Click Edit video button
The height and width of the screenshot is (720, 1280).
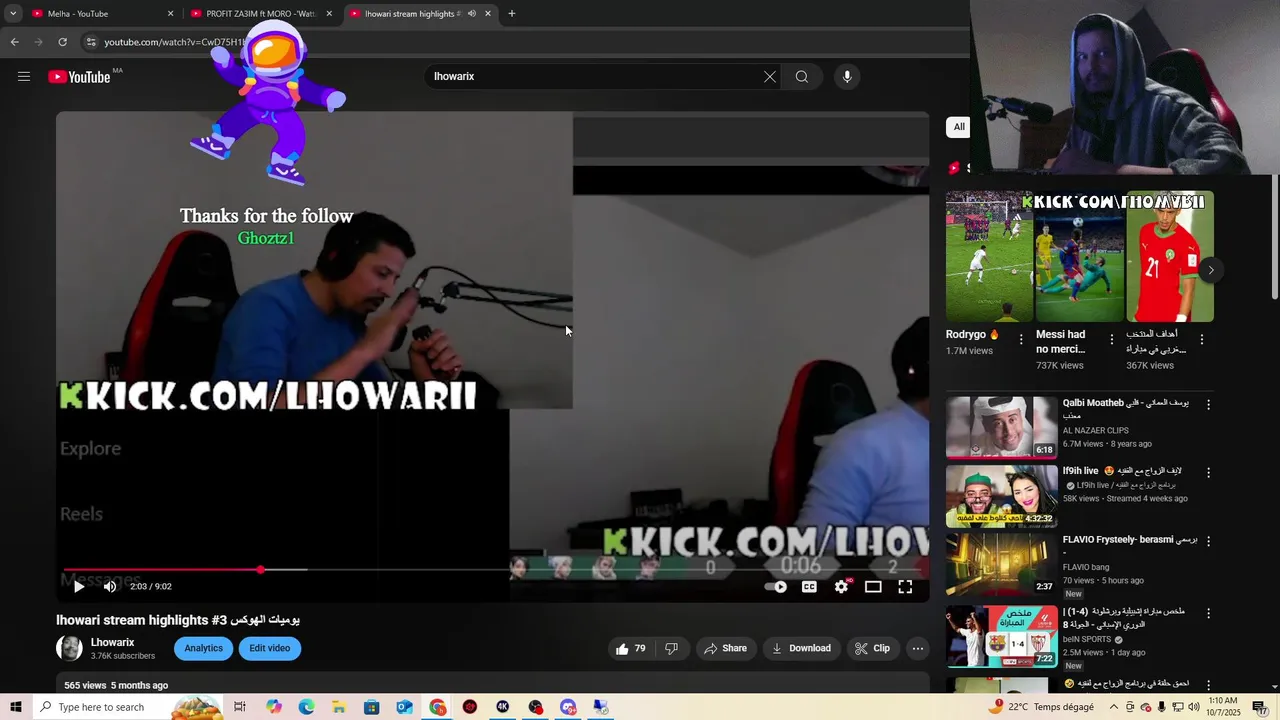click(270, 648)
